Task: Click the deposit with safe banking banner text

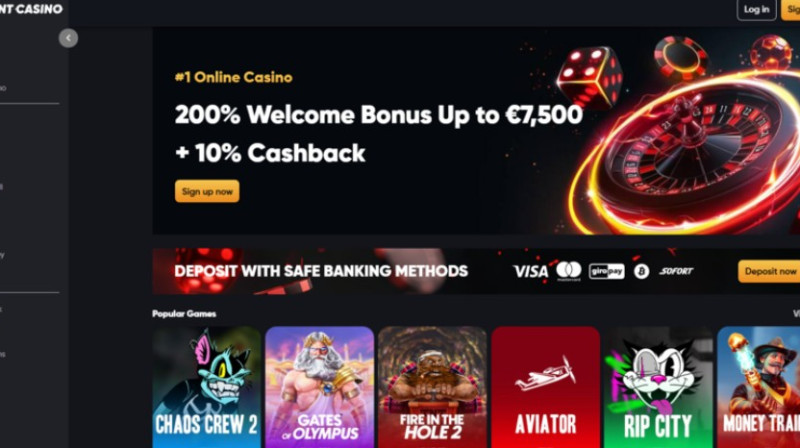Action: pos(321,271)
